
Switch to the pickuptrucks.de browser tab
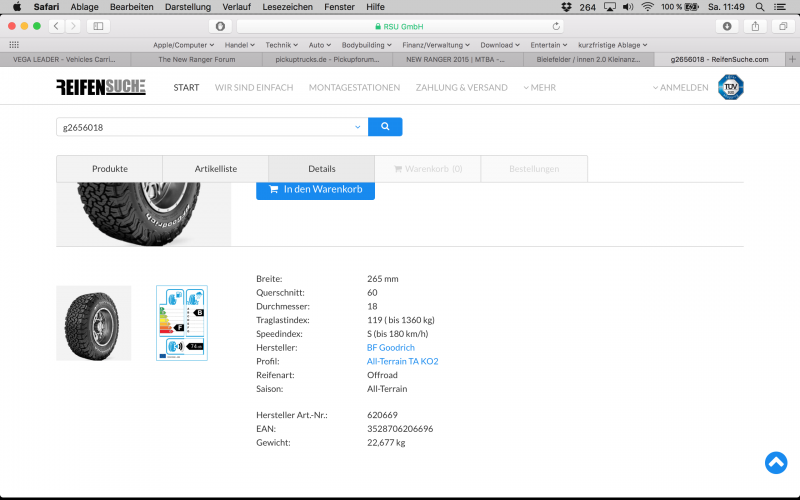pos(327,59)
